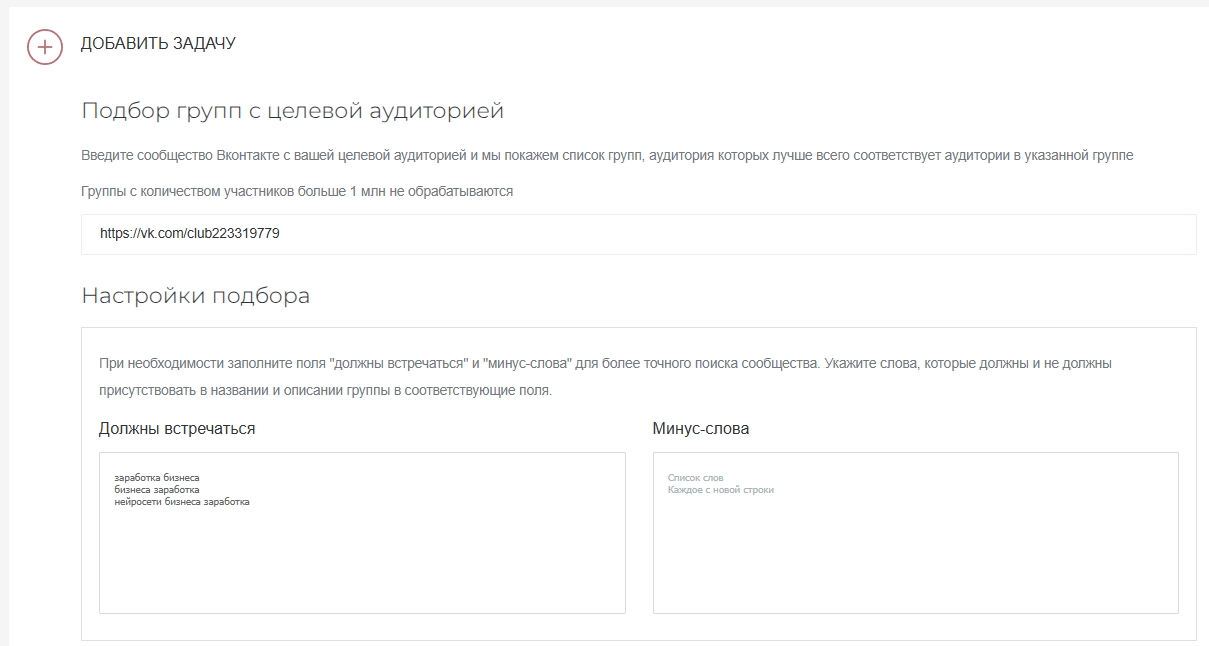Image resolution: width=1209 pixels, height=646 pixels.
Task: Click the vk.com/club223319779 link text
Action: click(189, 234)
